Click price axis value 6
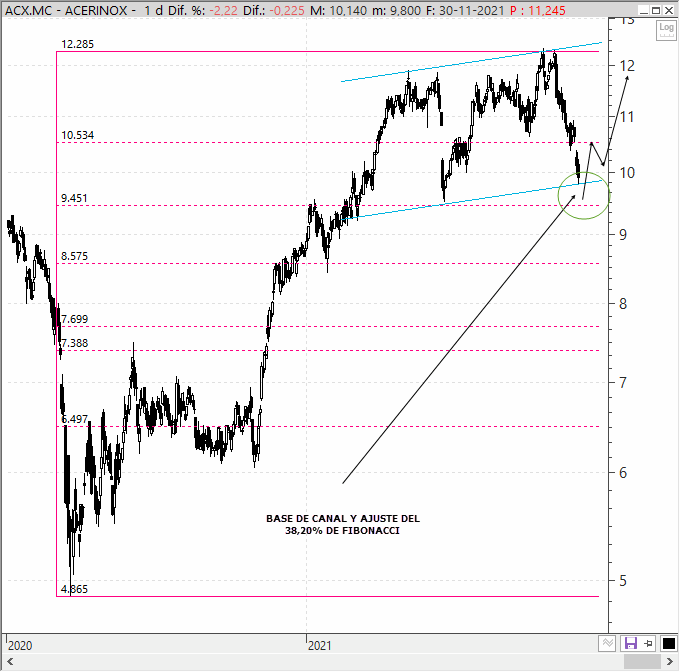Viewport: 680px width, 672px height. 623,473
